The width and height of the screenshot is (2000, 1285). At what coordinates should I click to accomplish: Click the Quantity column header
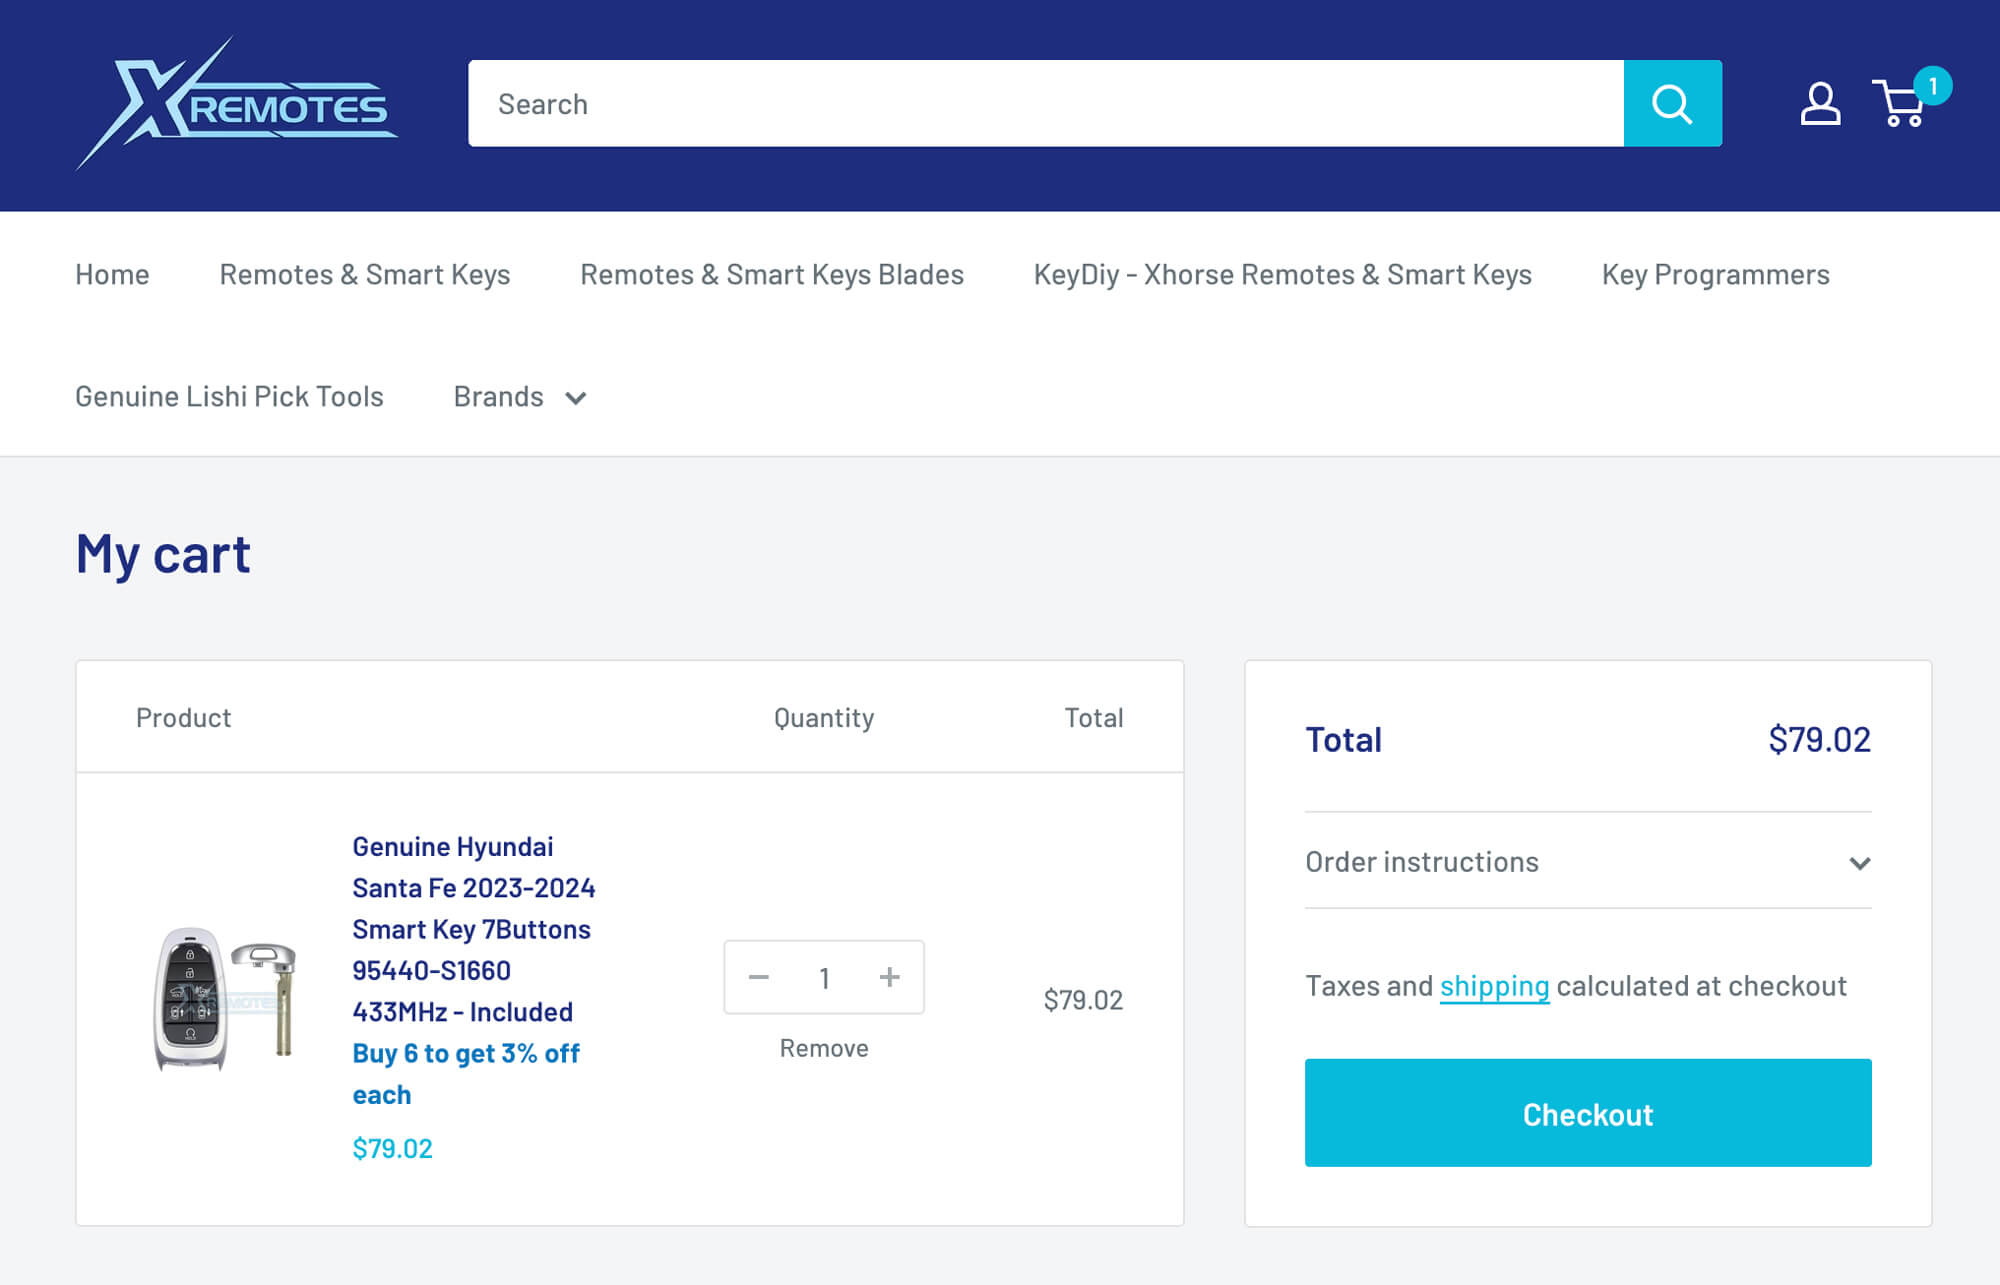coord(824,718)
